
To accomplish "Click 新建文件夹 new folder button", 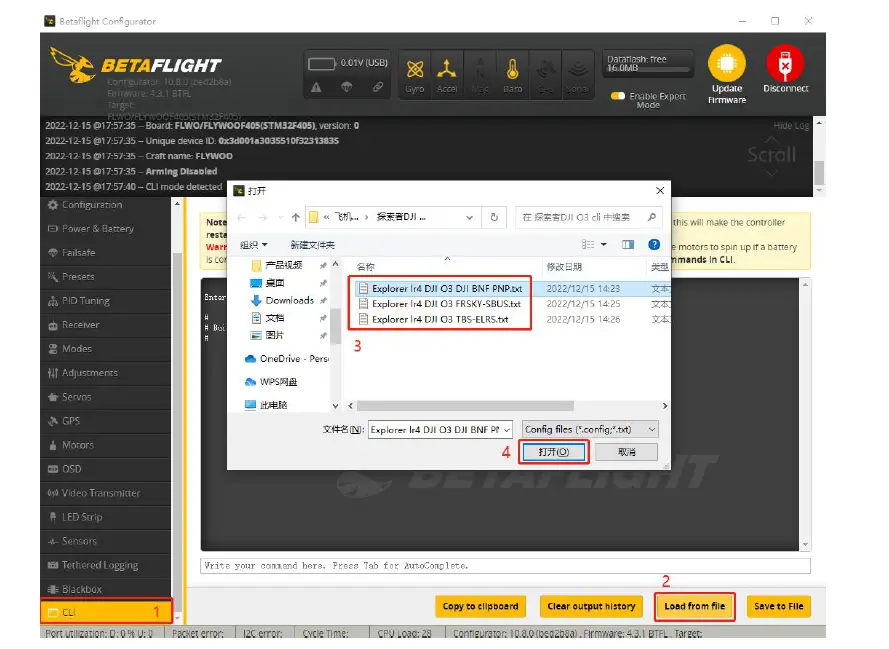I will tap(312, 245).
